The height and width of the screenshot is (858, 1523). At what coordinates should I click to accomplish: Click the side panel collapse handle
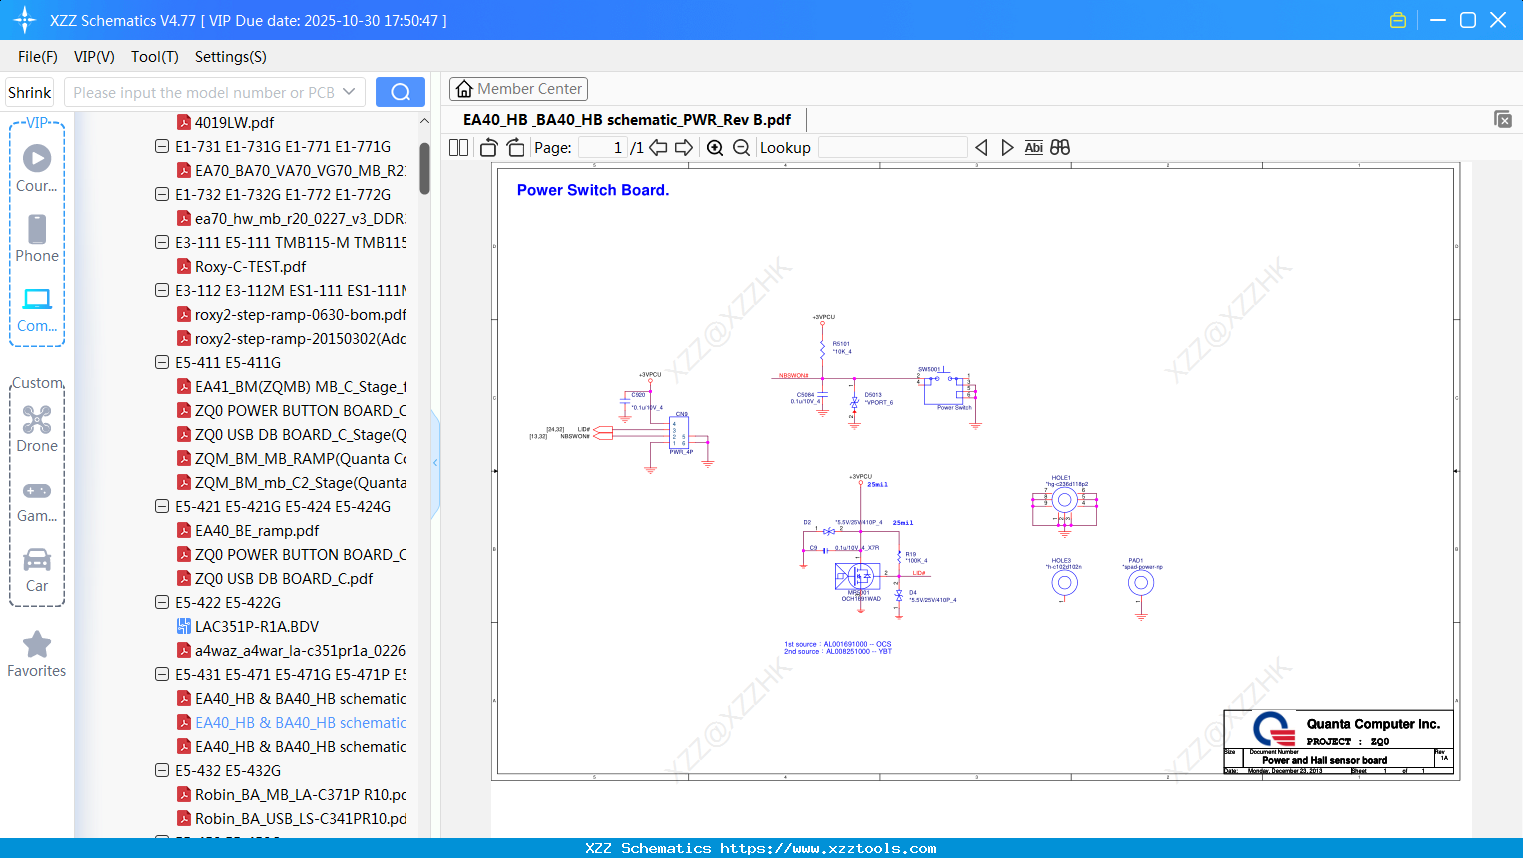click(x=435, y=462)
